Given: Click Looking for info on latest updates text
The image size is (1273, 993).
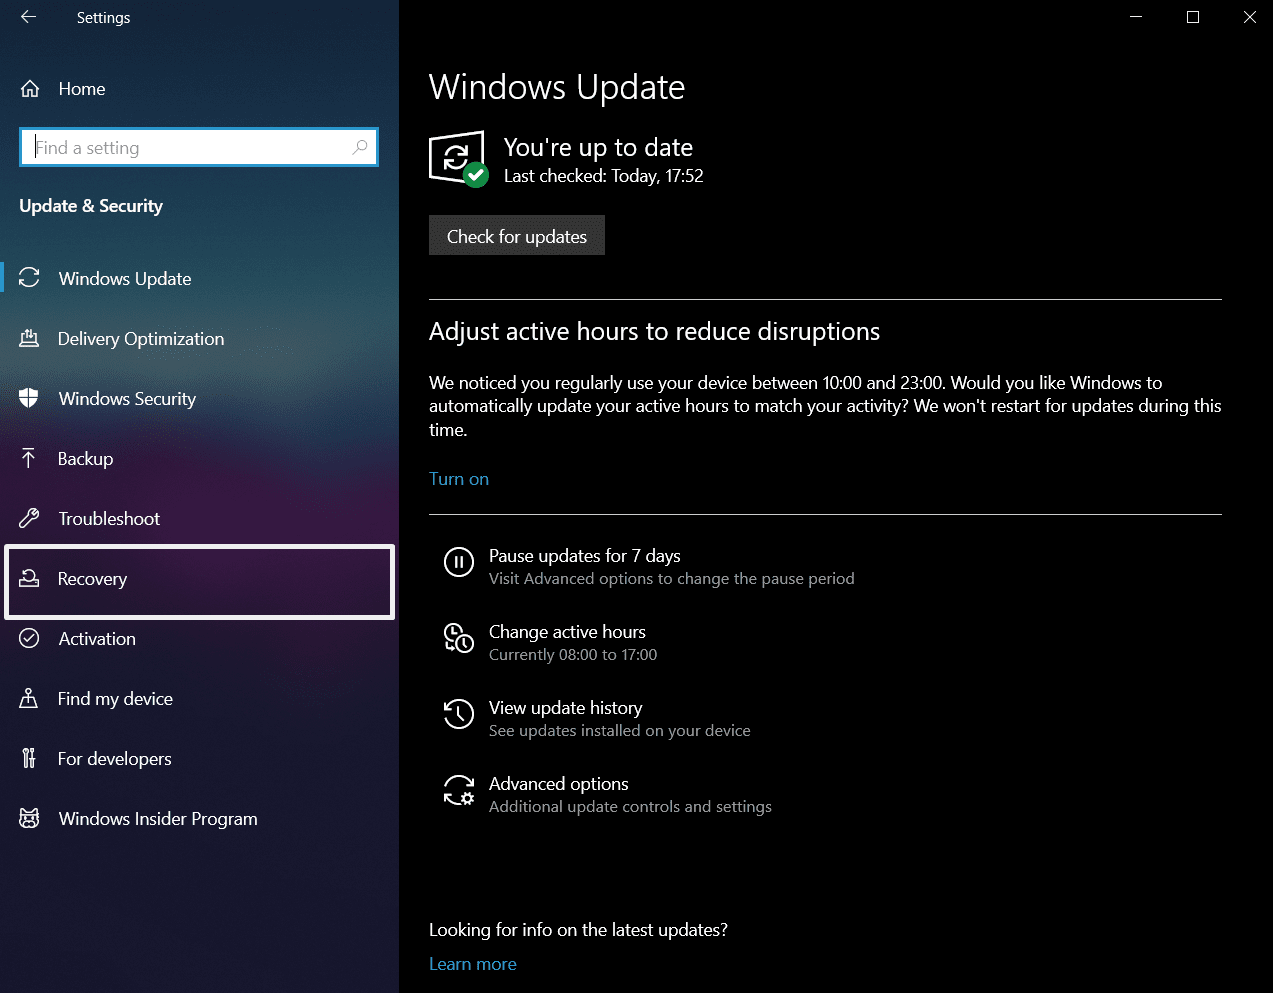Looking at the screenshot, I should pos(578,930).
